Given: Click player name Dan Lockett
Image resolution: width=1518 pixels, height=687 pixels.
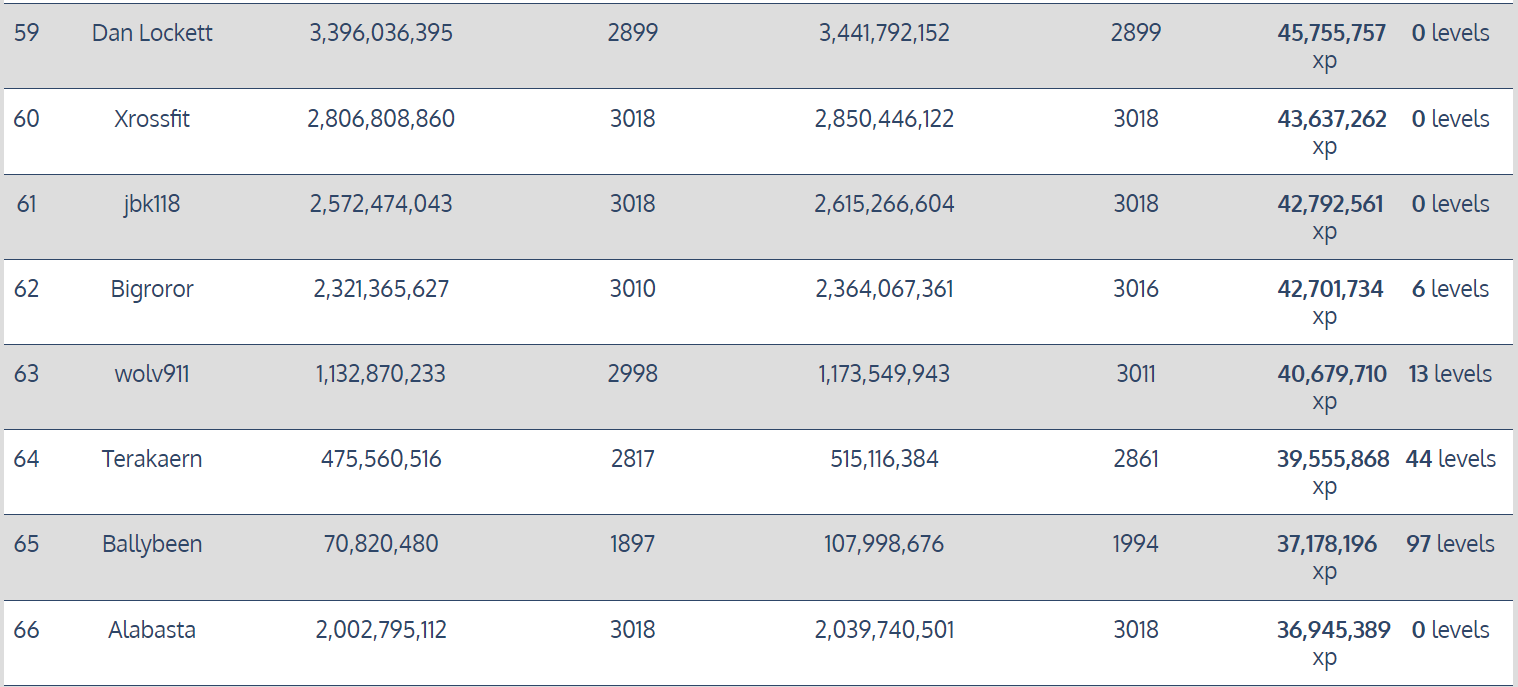Looking at the screenshot, I should tap(152, 33).
